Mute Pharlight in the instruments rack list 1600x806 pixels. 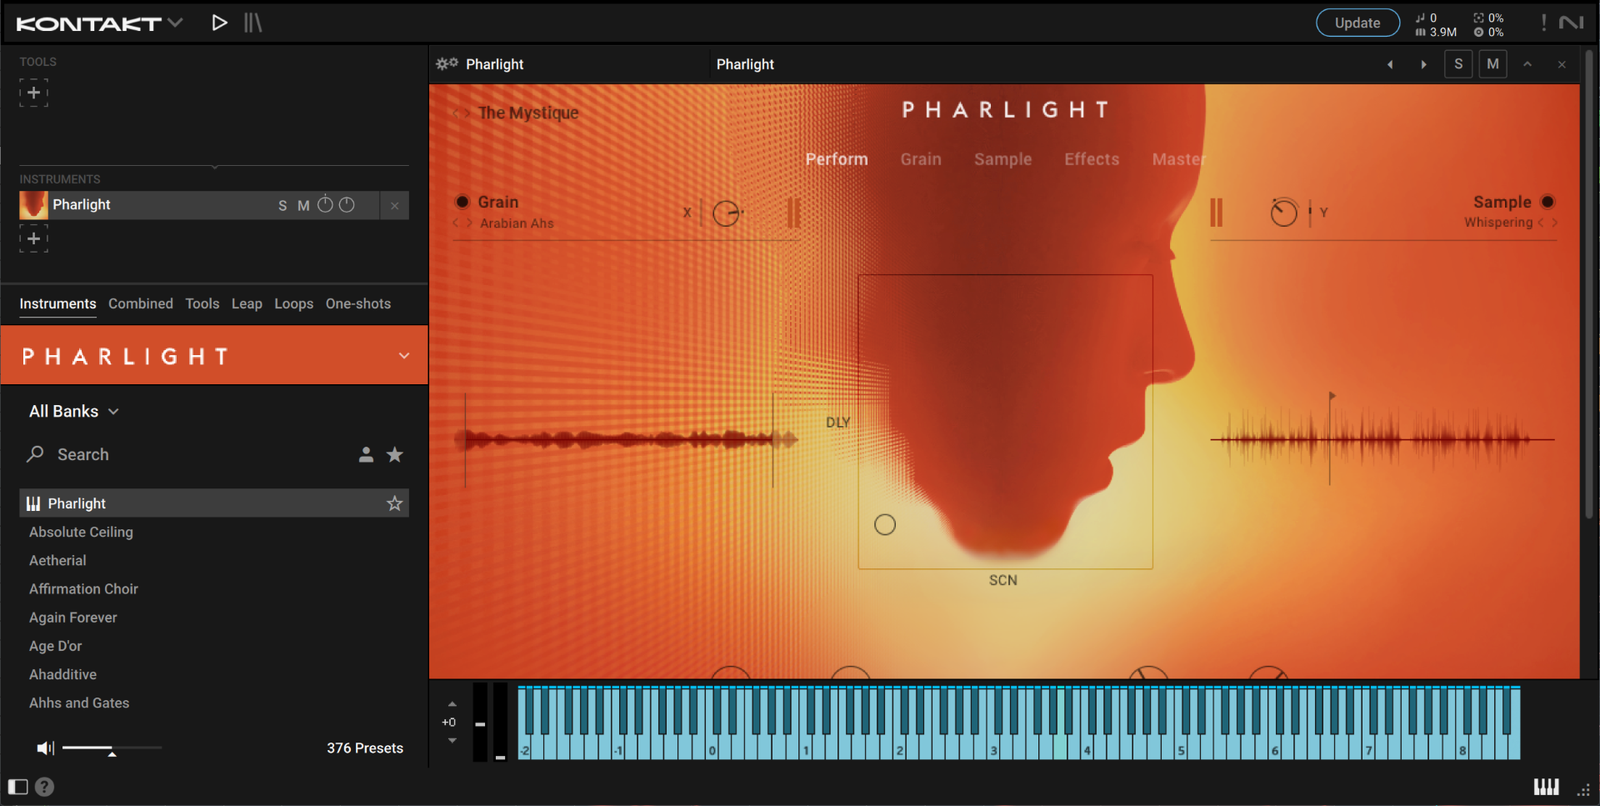click(x=303, y=205)
